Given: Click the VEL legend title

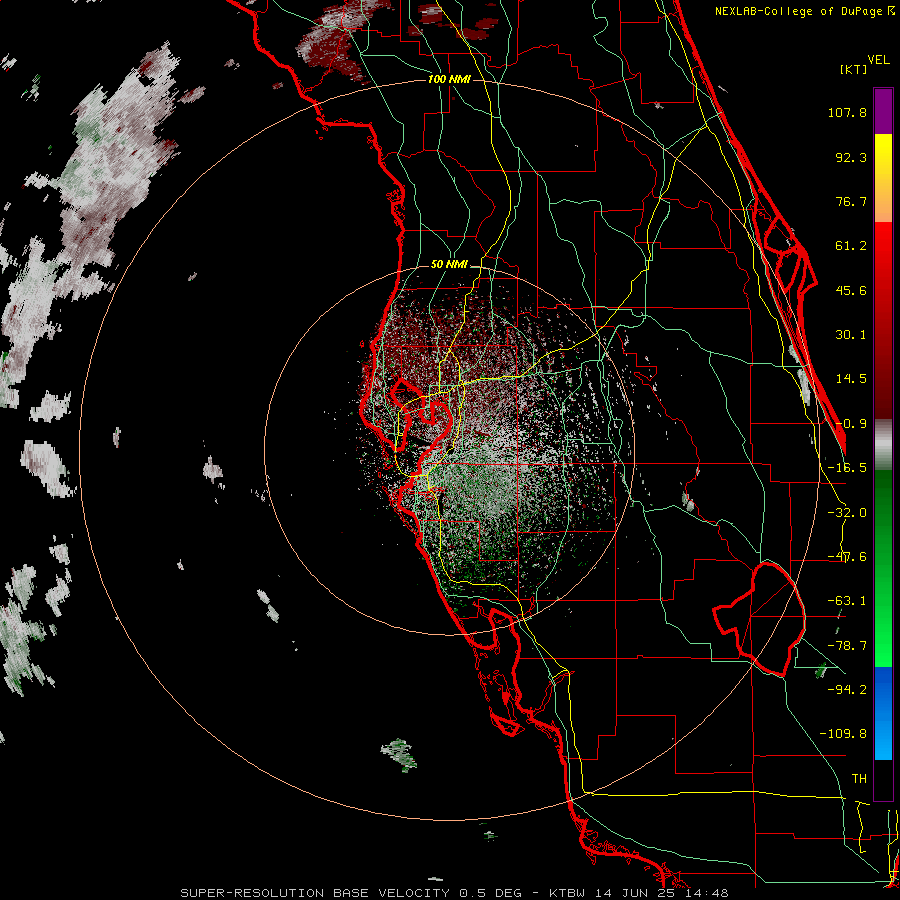Looking at the screenshot, I should pos(878,60).
